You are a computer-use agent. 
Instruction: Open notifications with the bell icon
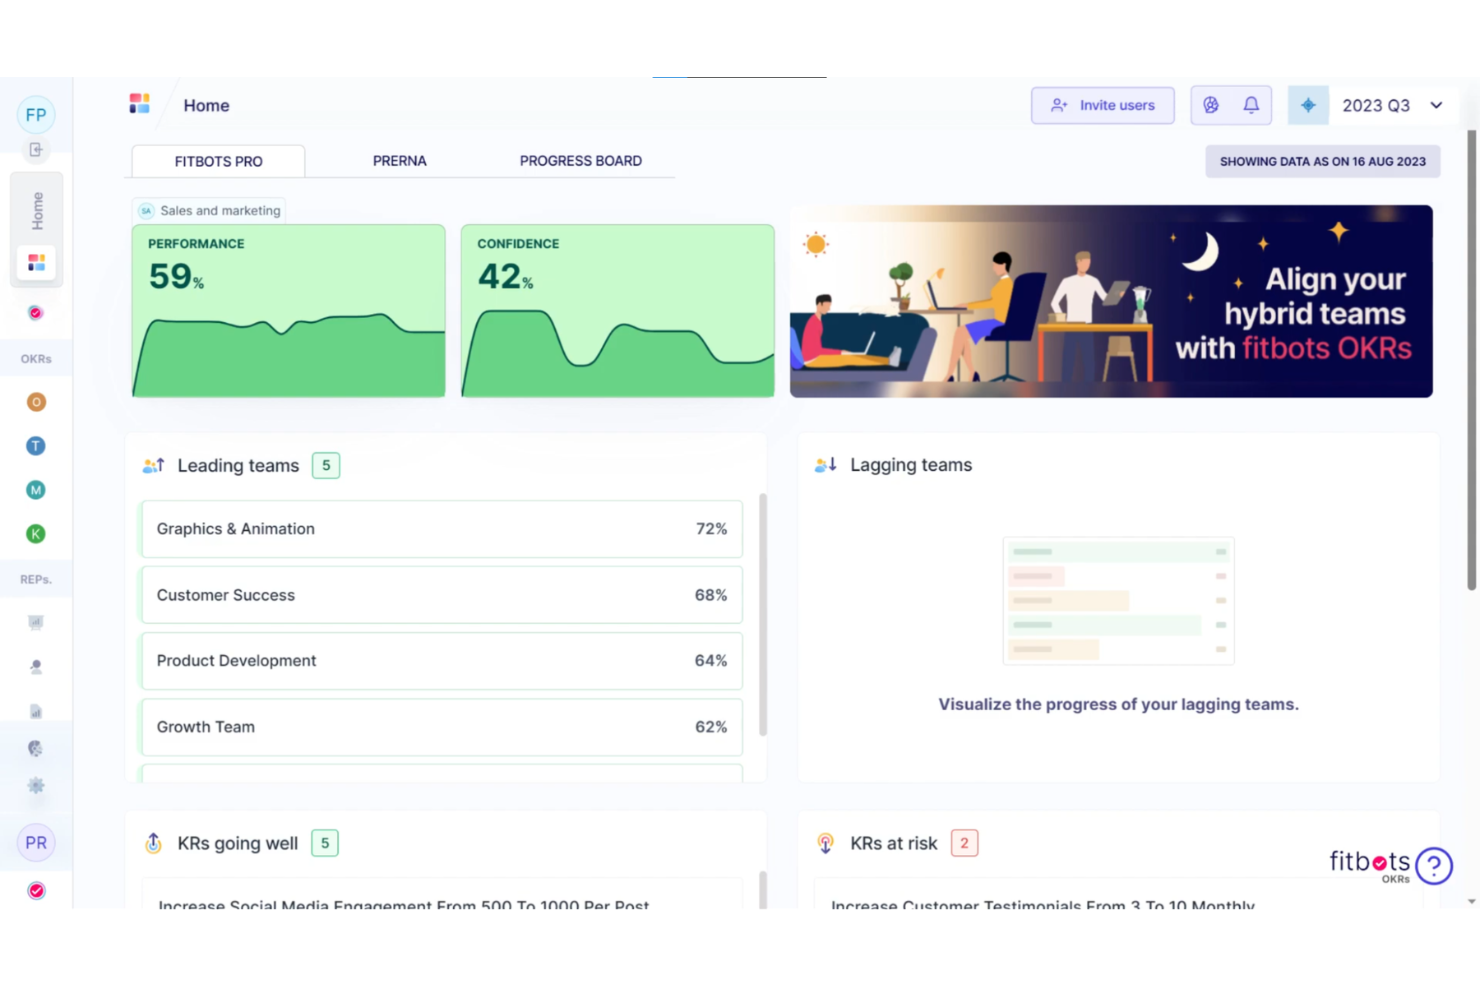(1250, 105)
